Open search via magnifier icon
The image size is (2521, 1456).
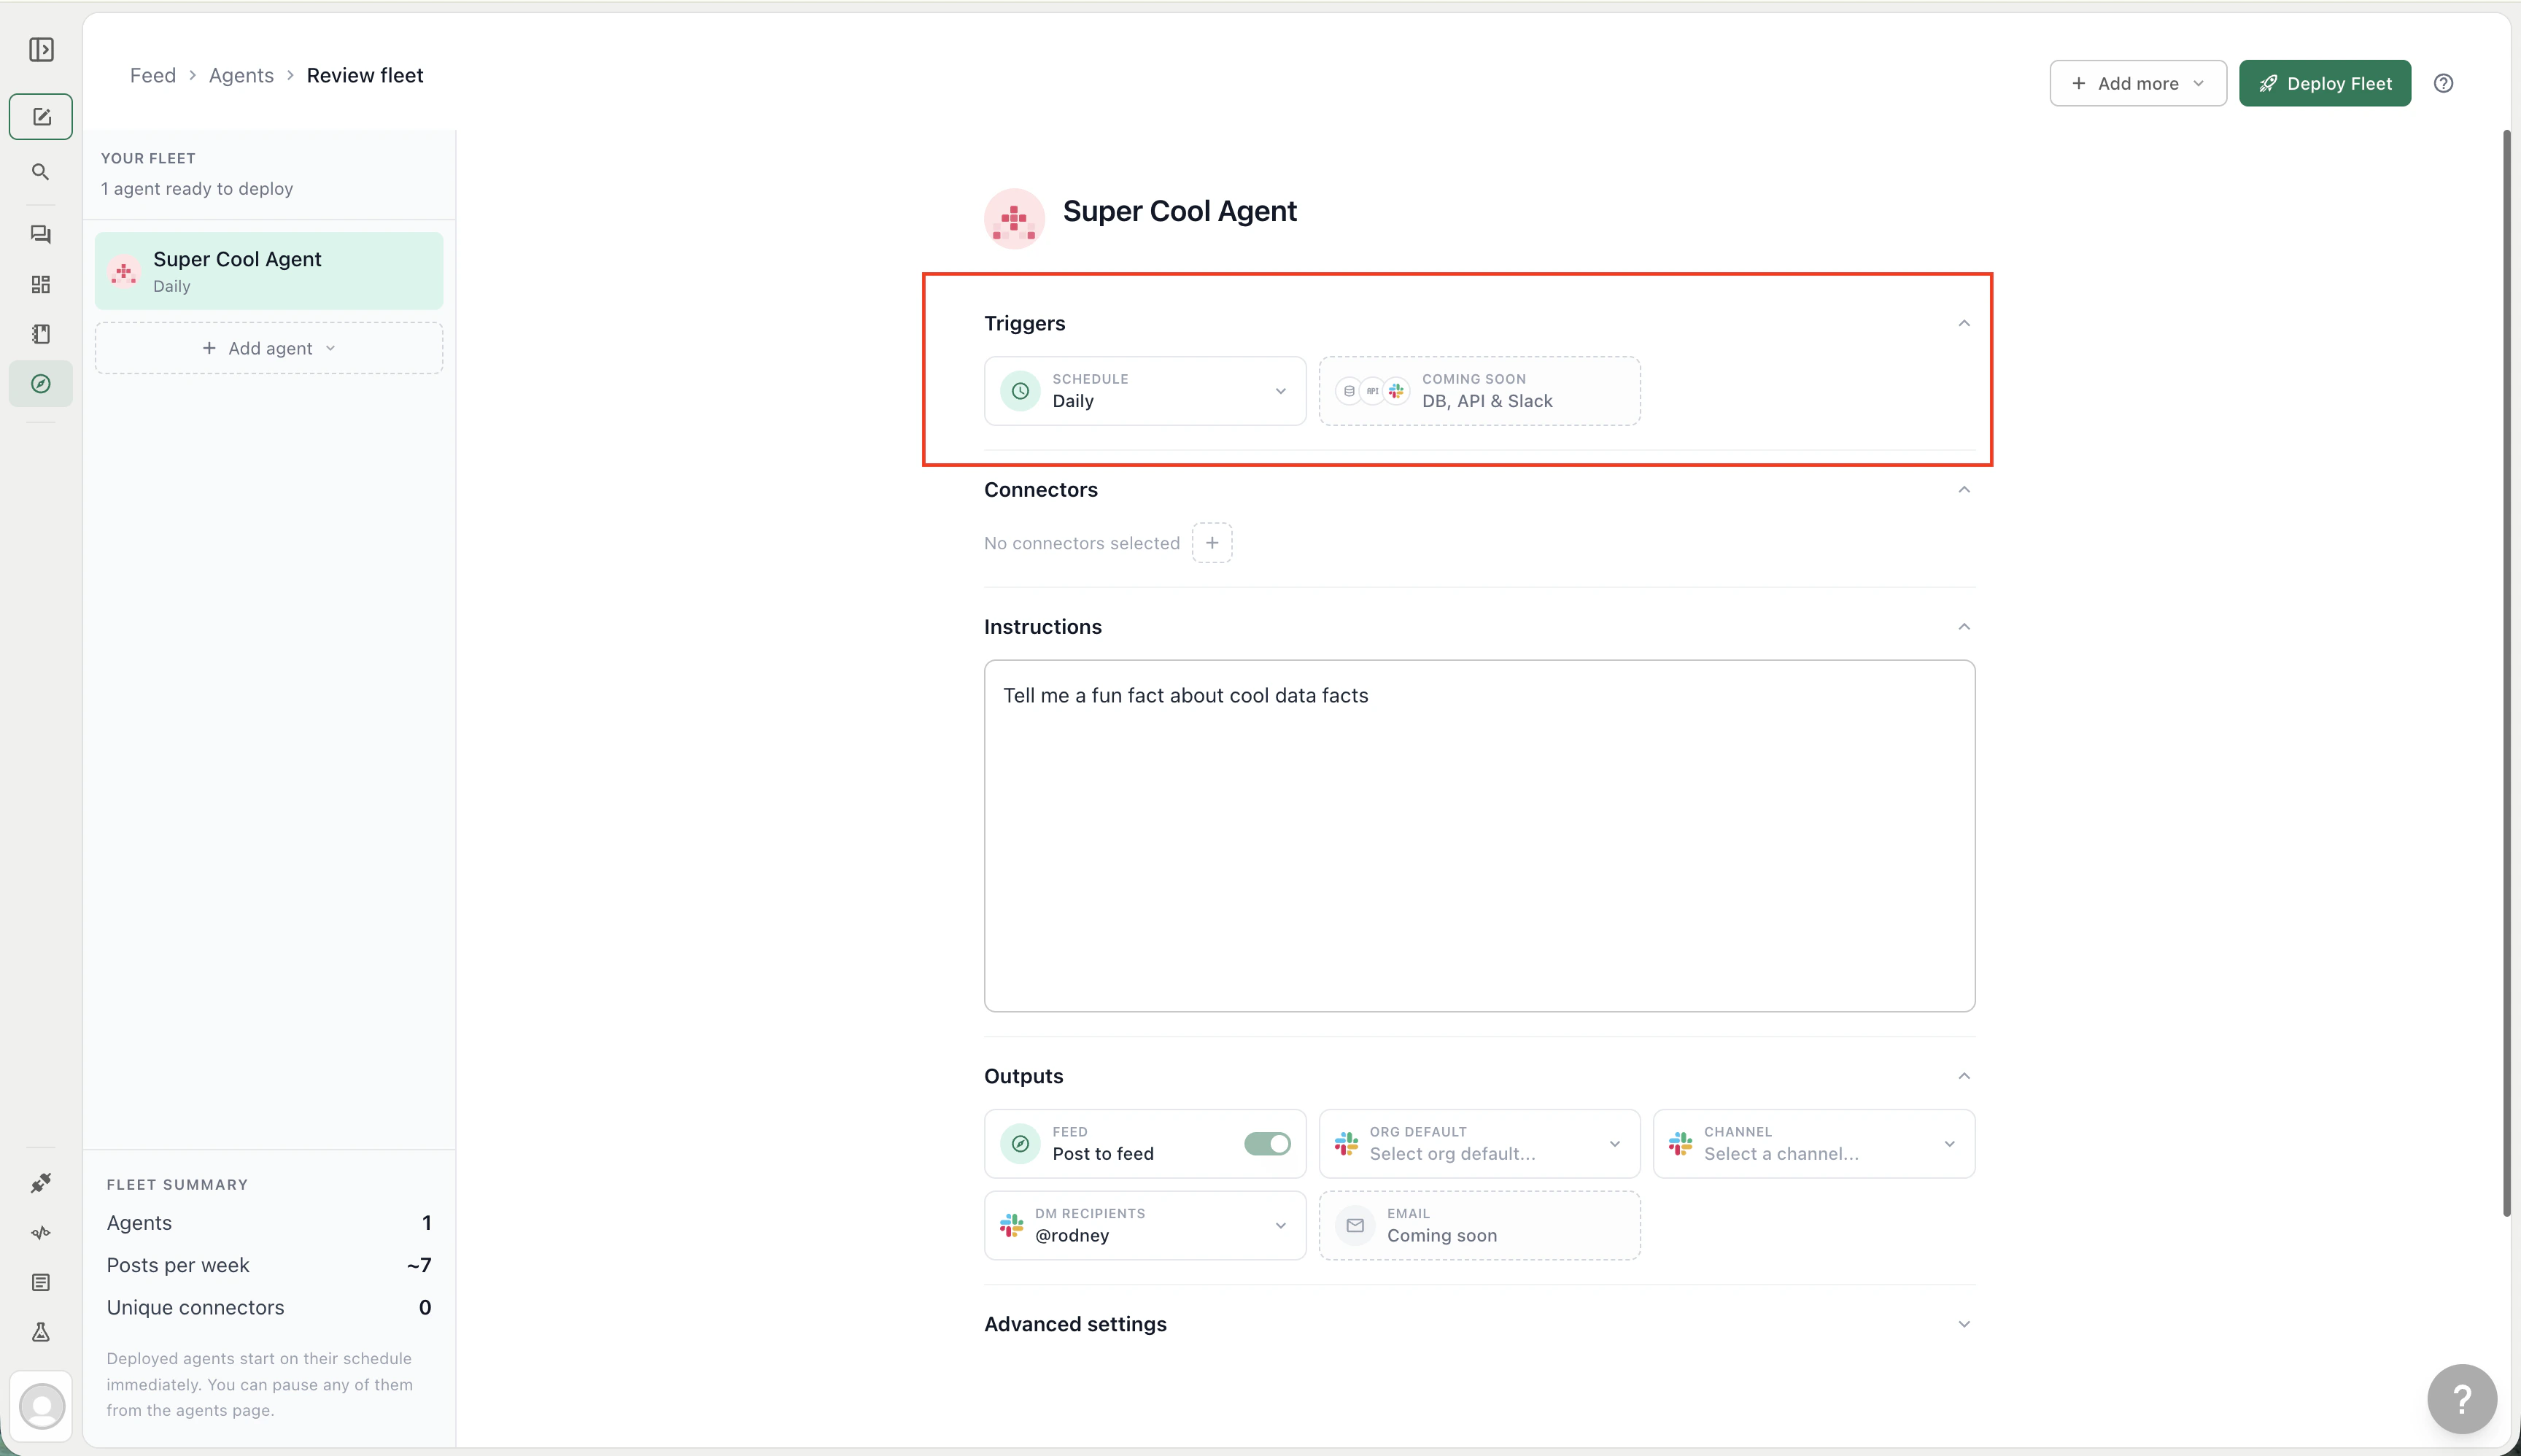click(41, 172)
